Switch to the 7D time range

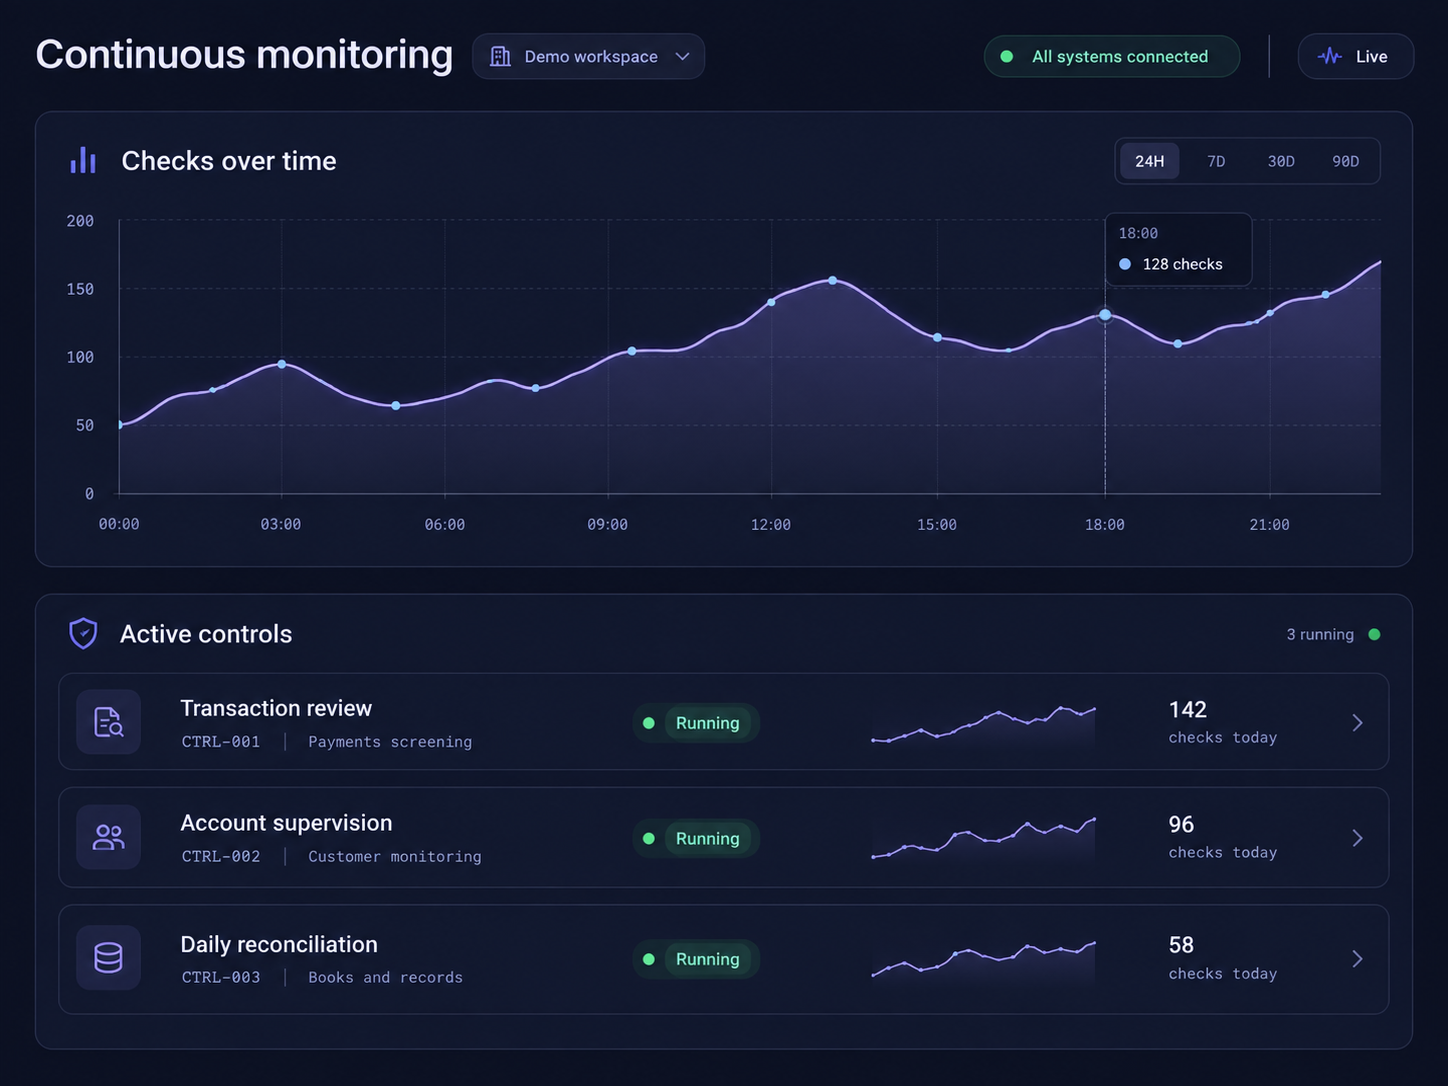pos(1216,161)
